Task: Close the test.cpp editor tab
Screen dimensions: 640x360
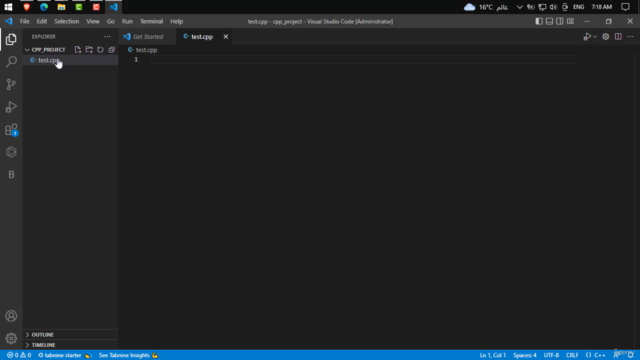Action: tap(226, 37)
